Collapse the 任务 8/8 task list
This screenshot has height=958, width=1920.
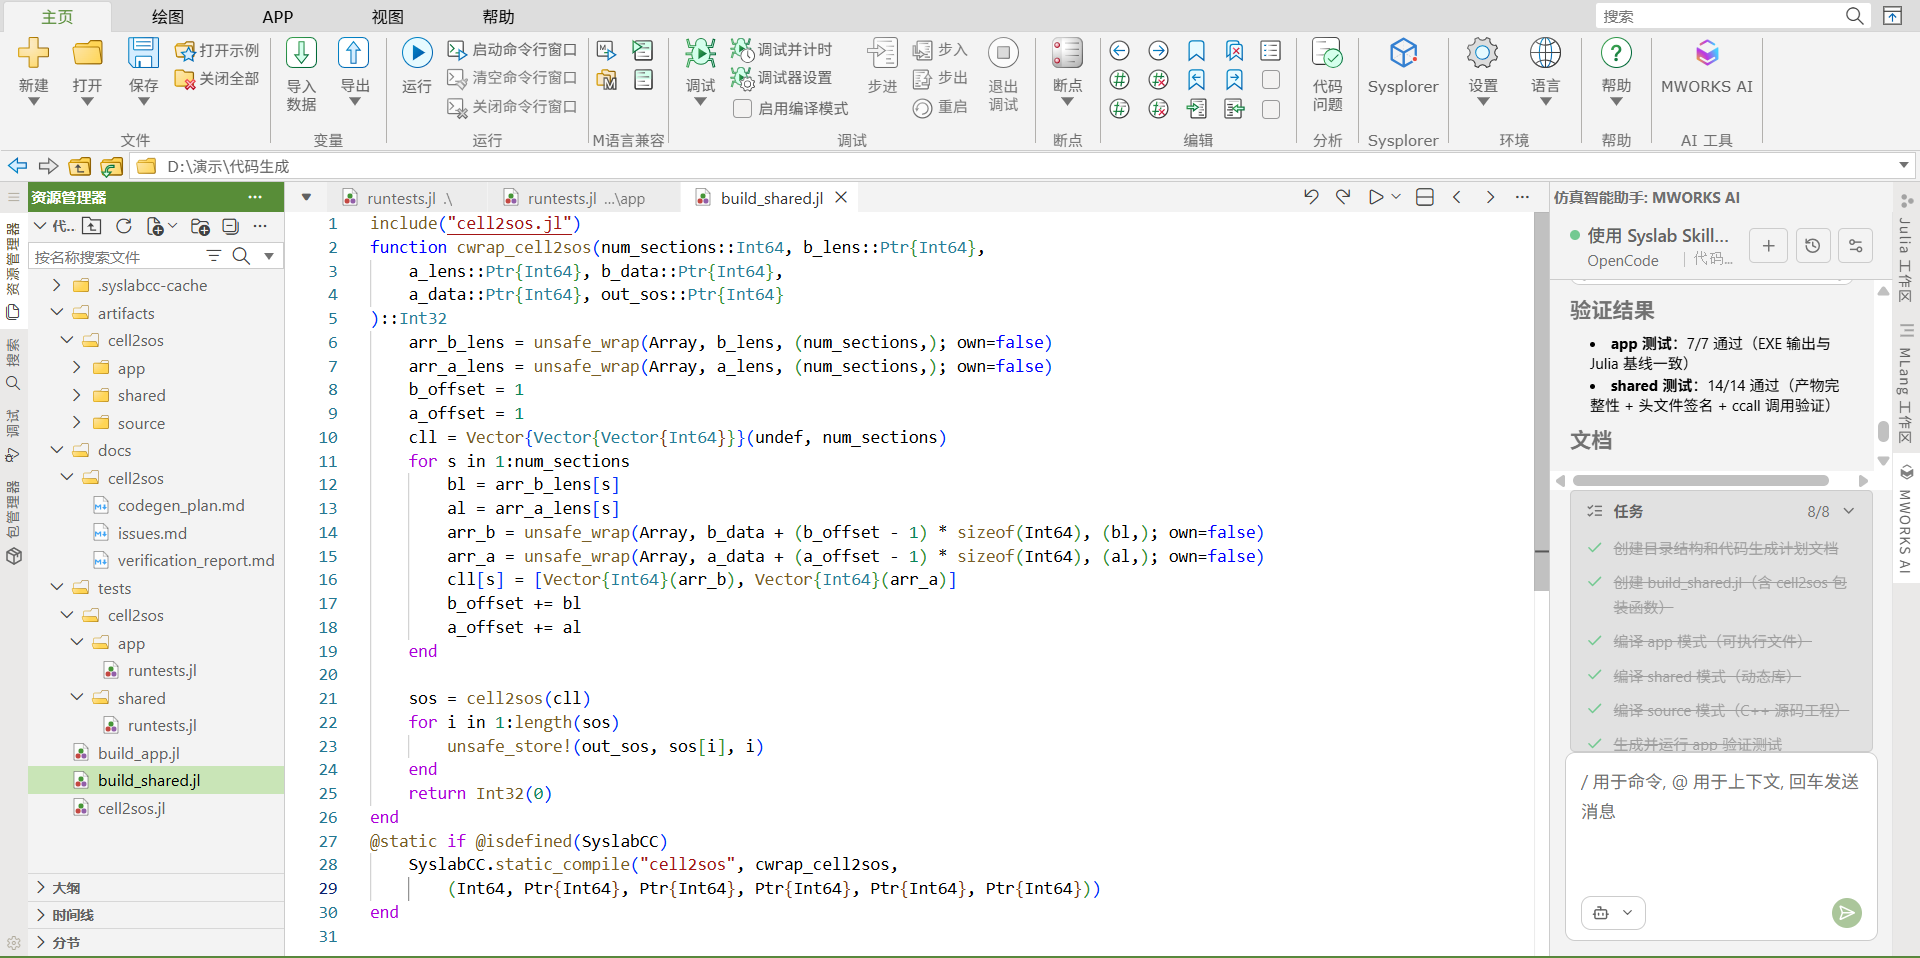point(1849,511)
